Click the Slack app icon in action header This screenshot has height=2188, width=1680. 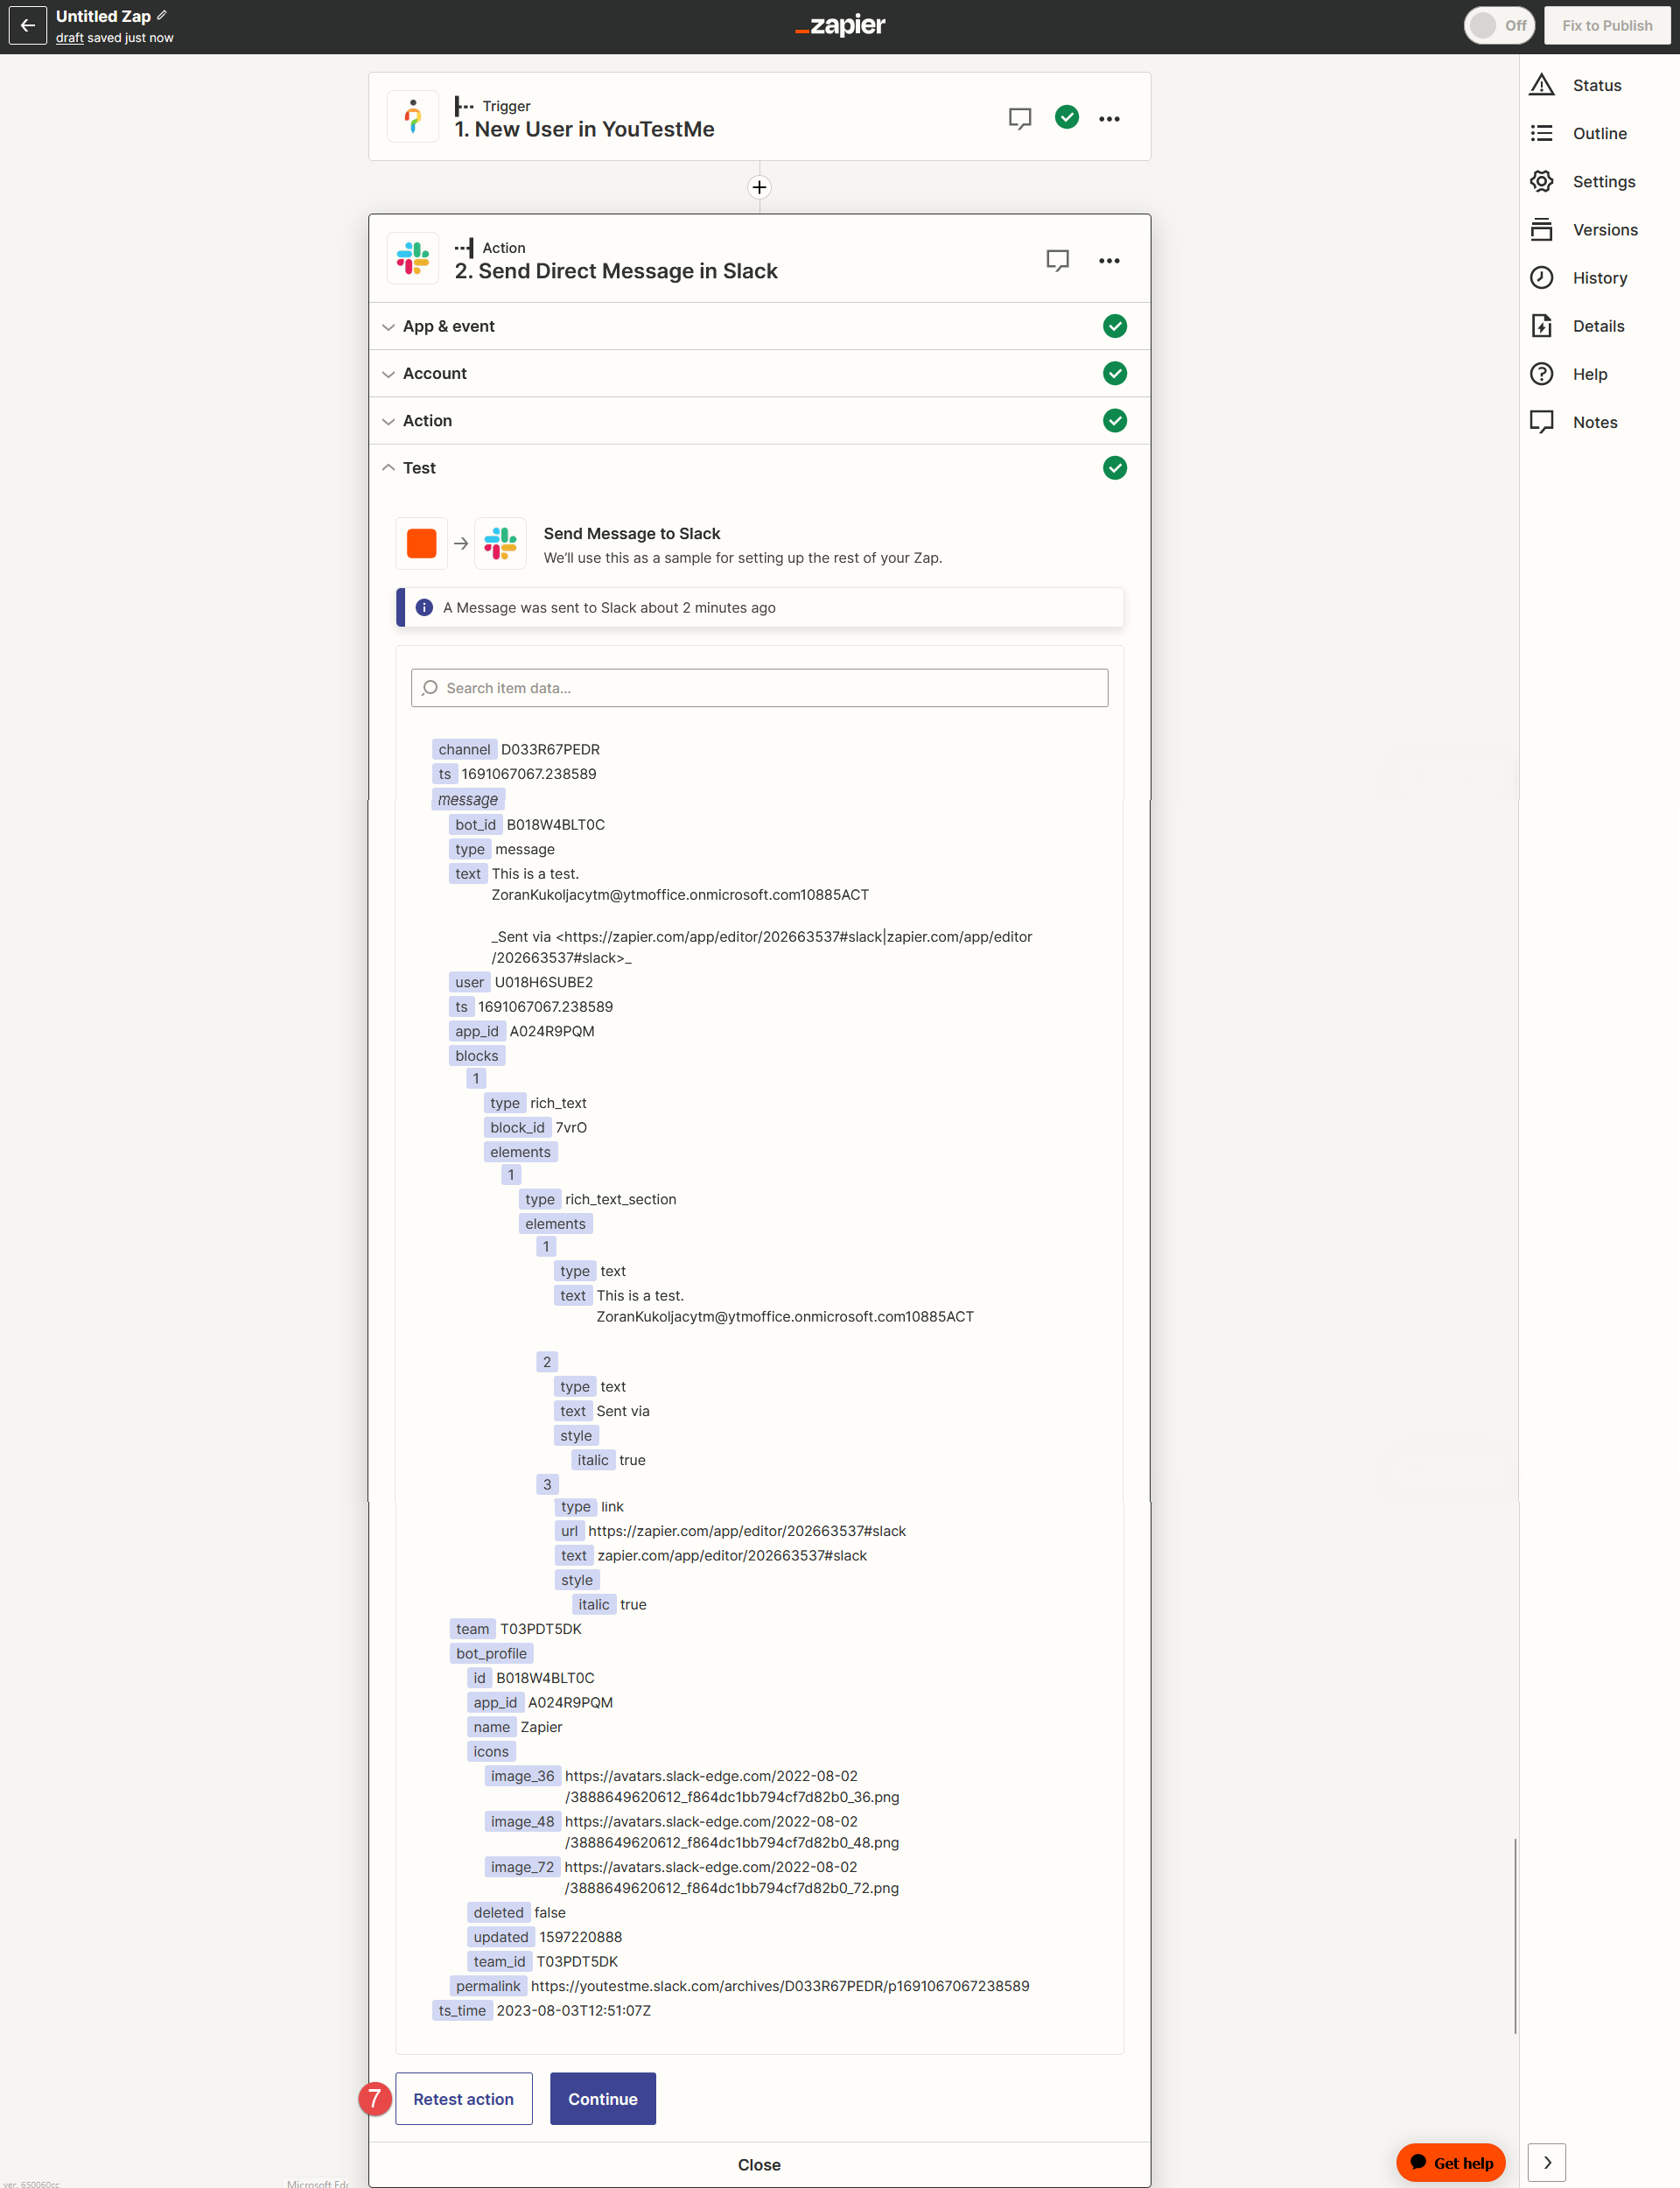click(413, 259)
